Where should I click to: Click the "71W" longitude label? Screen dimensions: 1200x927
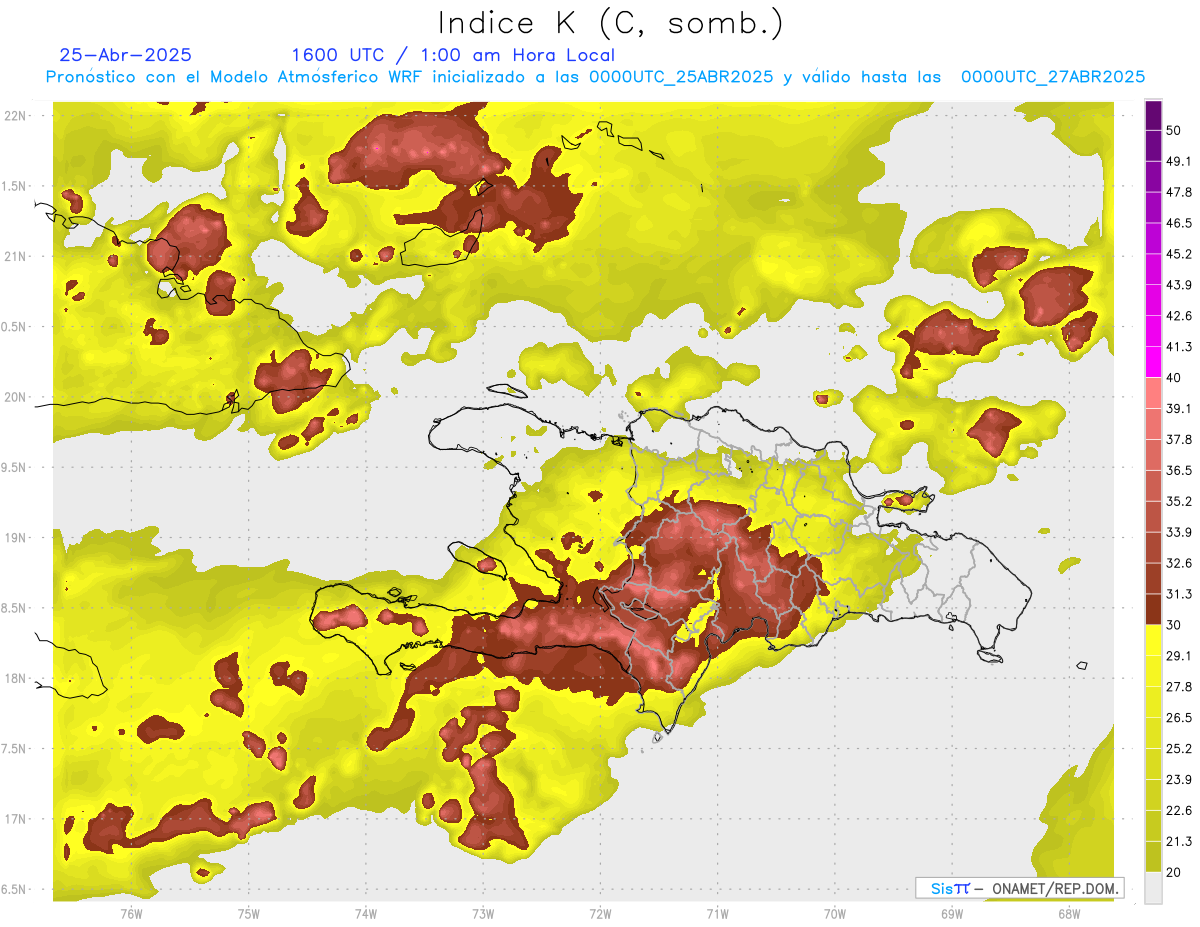coord(717,914)
